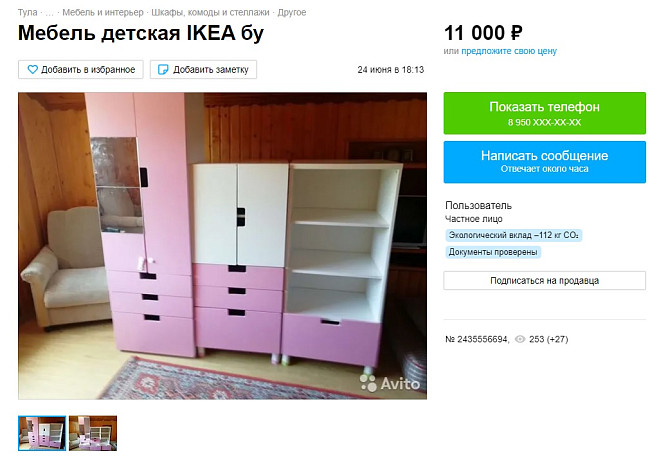Open Шкафы, комоды и стеллажи breadcrumb
This screenshot has height=460, width=668.
coord(210,12)
